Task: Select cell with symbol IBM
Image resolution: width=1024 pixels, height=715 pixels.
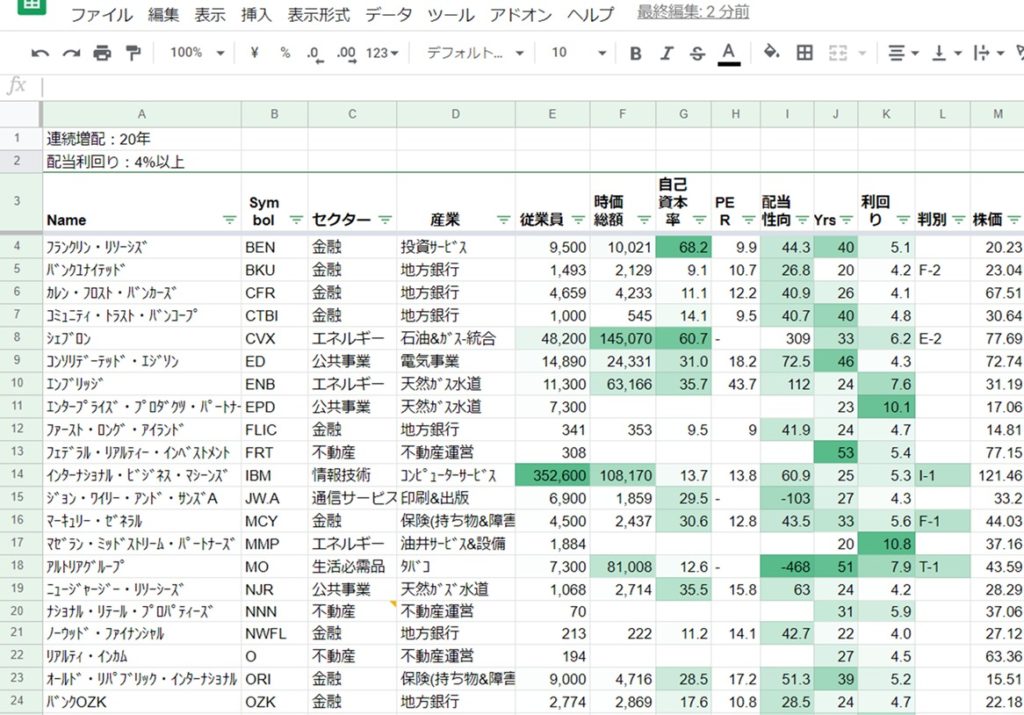Action: click(274, 475)
